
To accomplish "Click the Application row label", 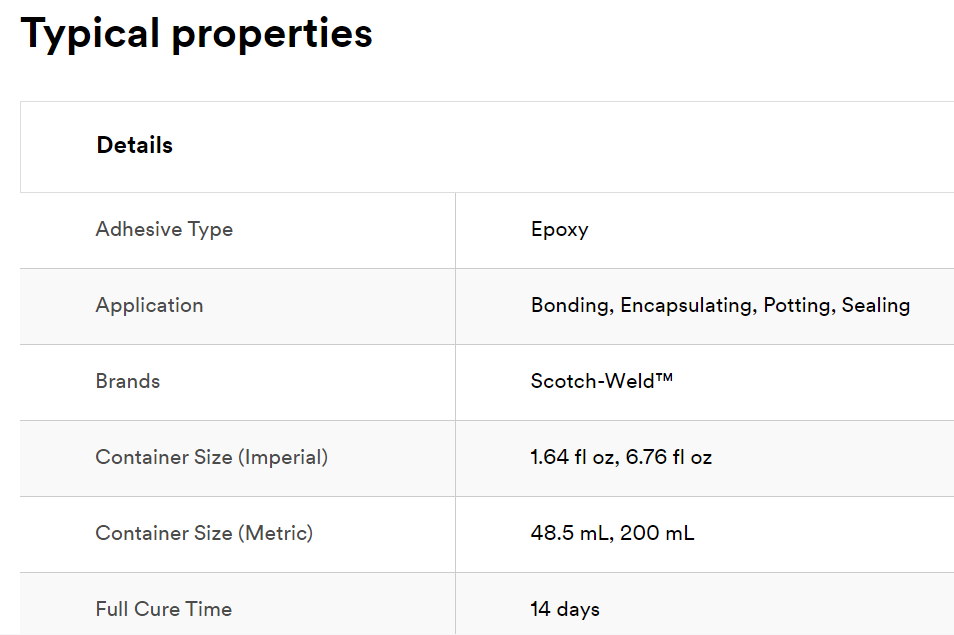I will pos(149,305).
